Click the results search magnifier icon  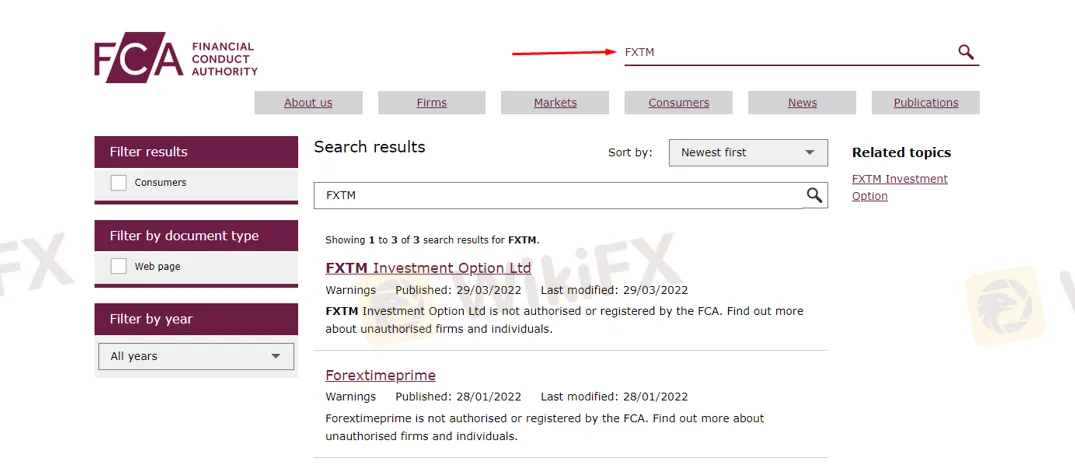point(814,195)
